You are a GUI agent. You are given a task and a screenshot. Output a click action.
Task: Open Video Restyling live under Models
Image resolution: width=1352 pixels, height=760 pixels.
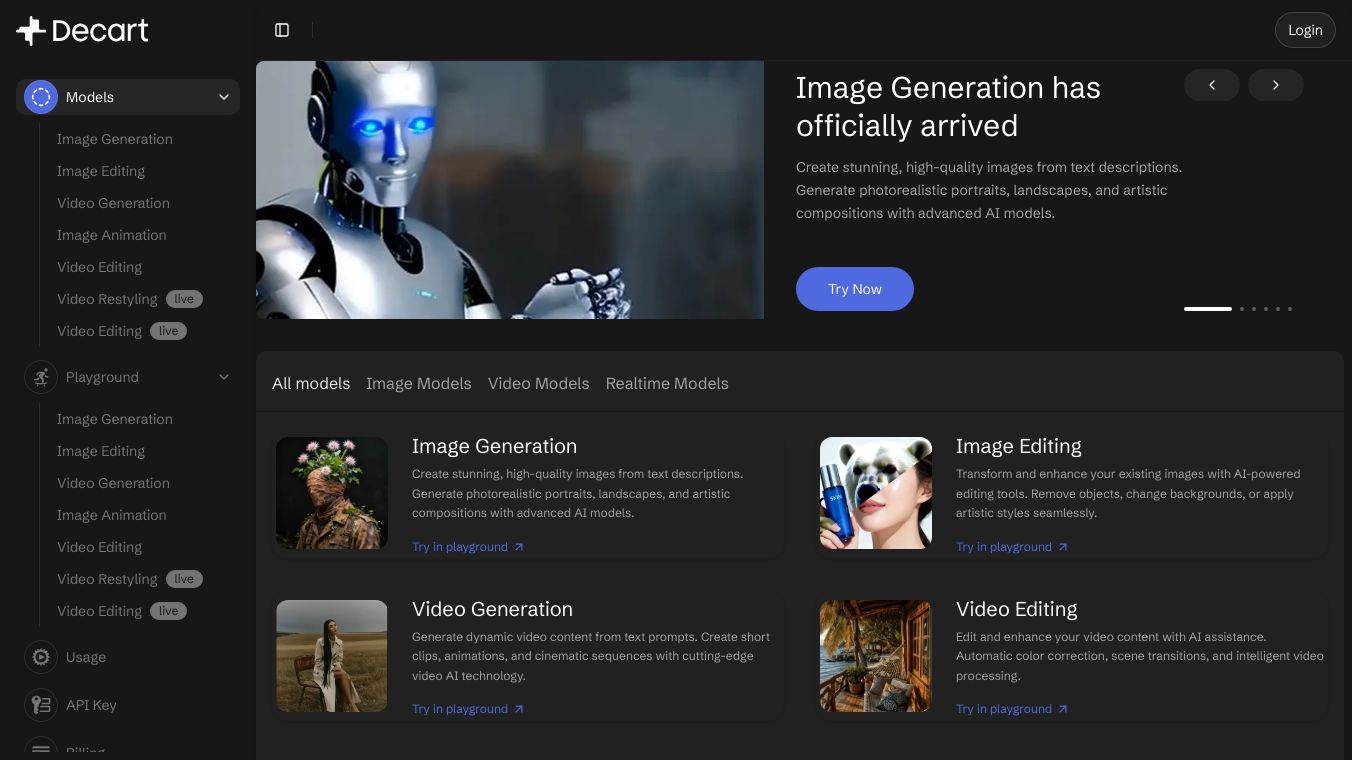pyautogui.click(x=107, y=299)
